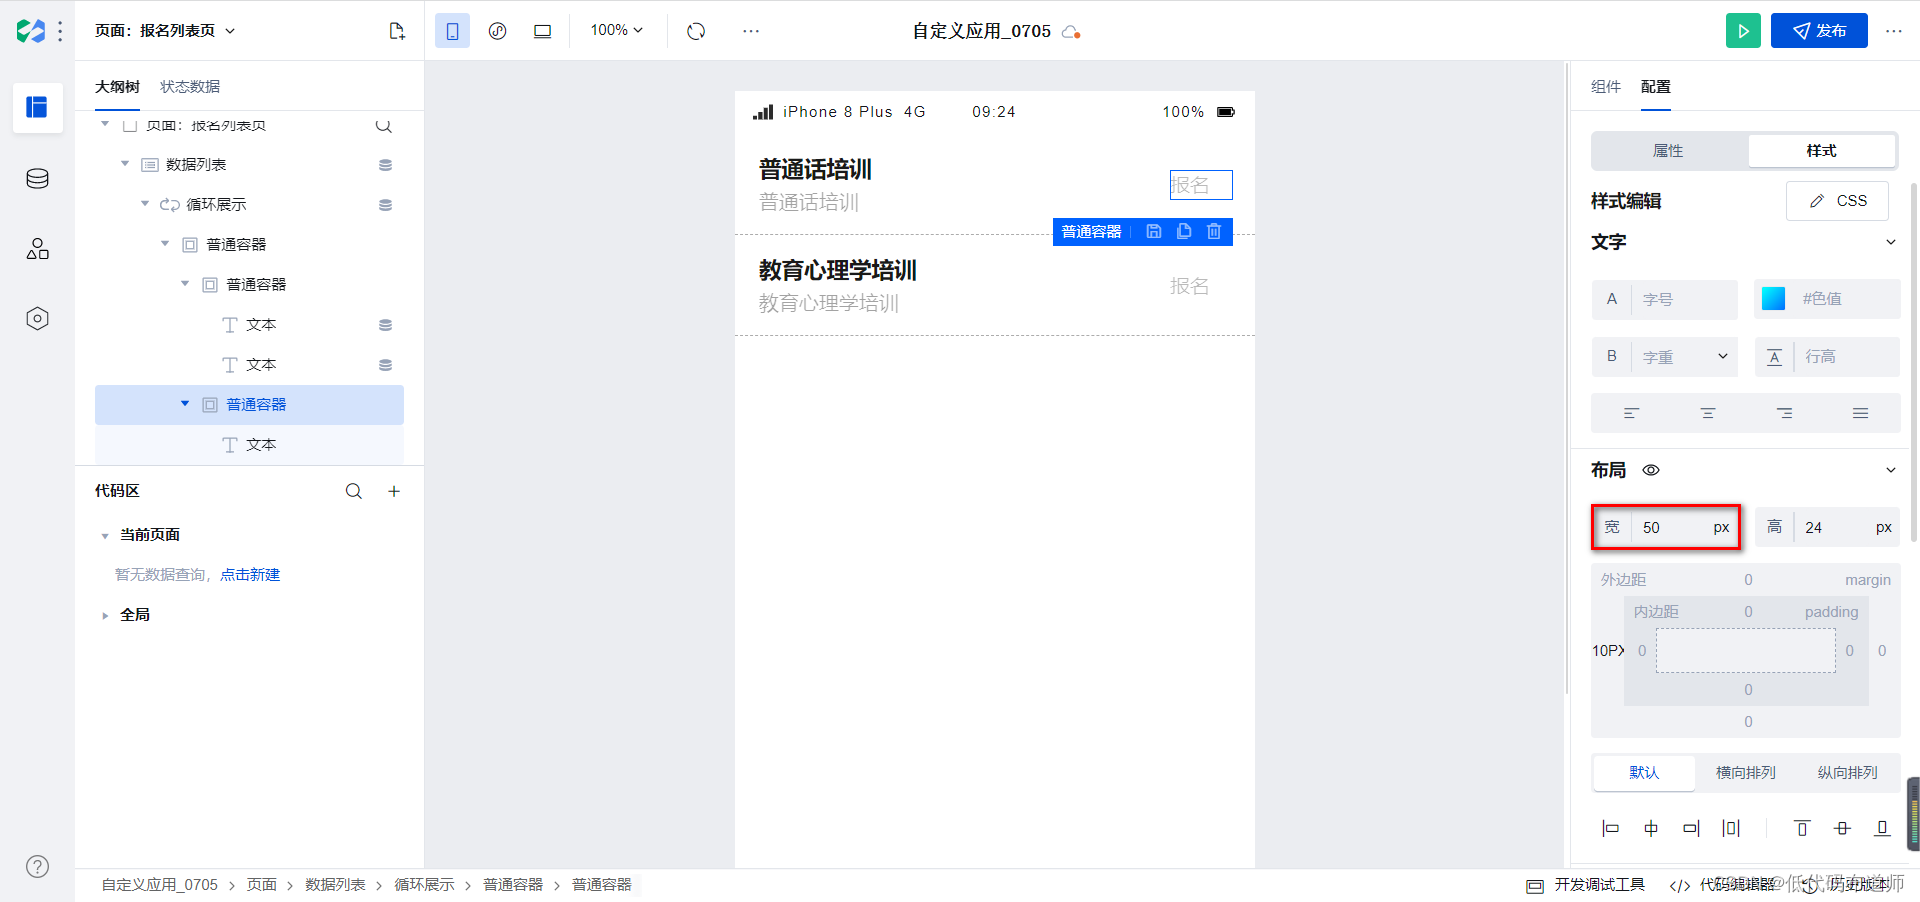This screenshot has height=902, width=1920.
Task: Collapse the 文字 style section
Action: click(1890, 242)
